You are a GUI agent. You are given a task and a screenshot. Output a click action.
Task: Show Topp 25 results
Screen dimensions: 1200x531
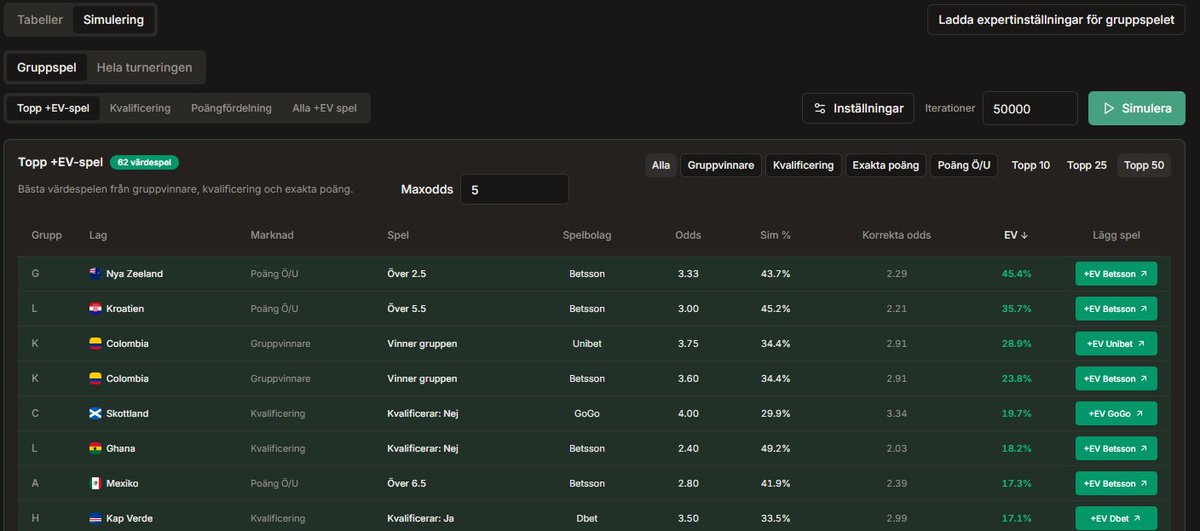coord(1087,165)
